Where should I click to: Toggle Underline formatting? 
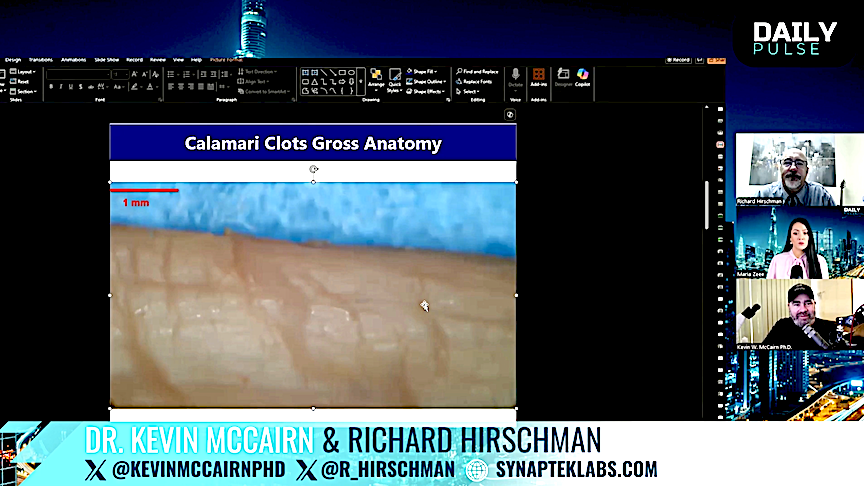click(71, 87)
